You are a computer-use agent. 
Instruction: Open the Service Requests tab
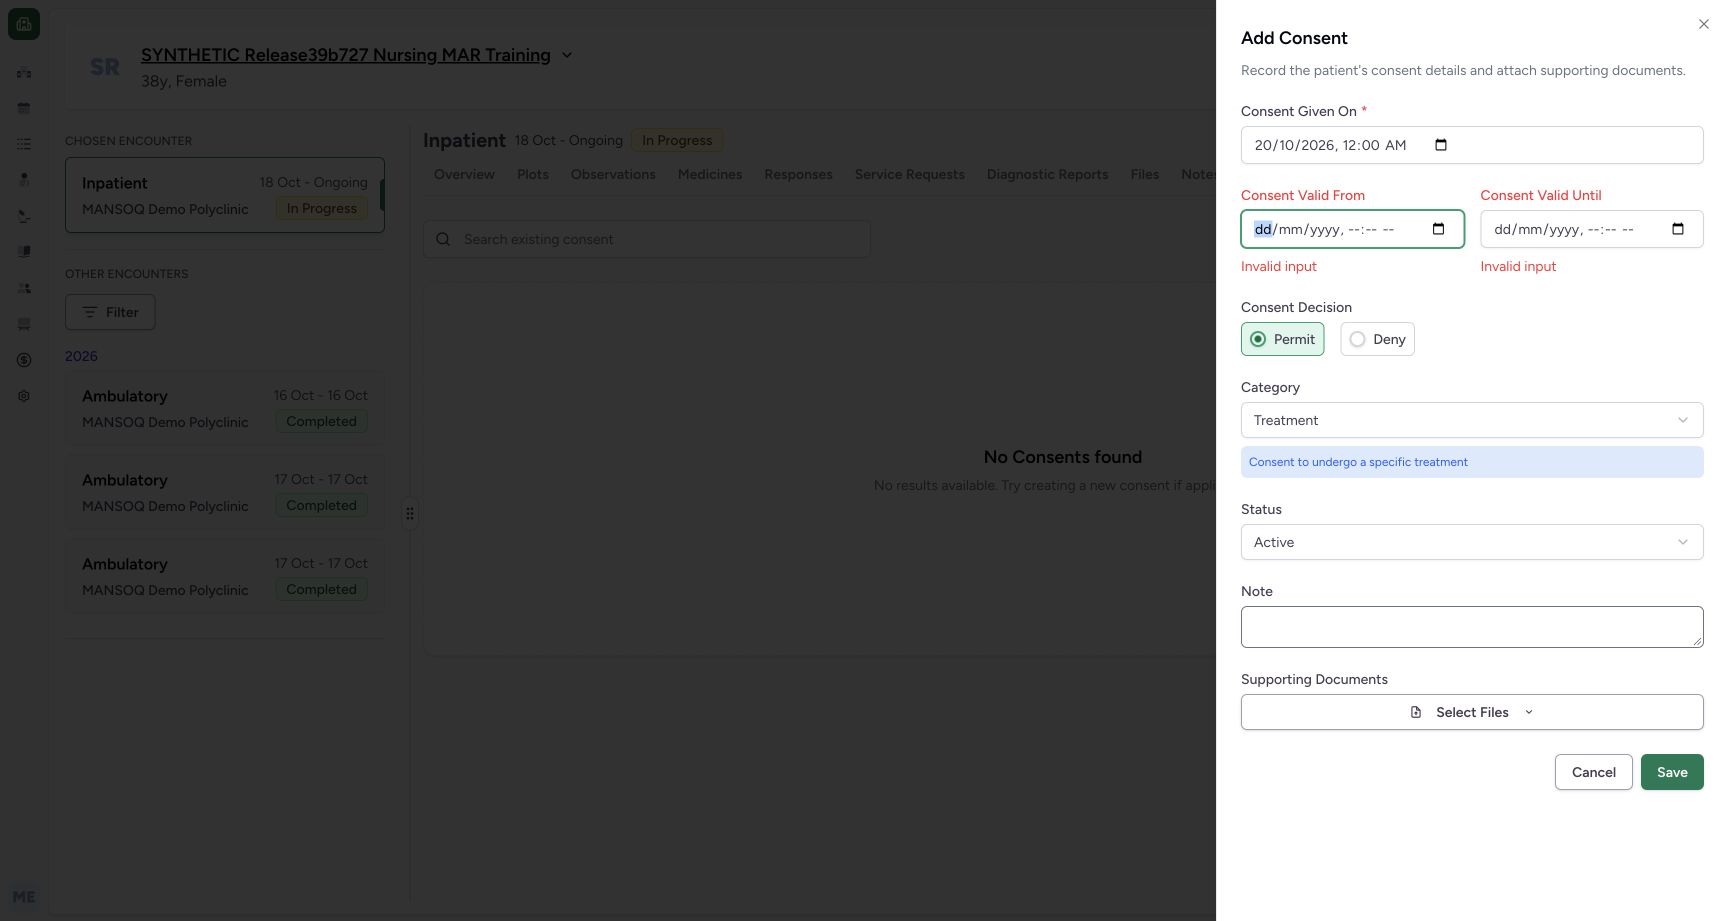pos(909,174)
